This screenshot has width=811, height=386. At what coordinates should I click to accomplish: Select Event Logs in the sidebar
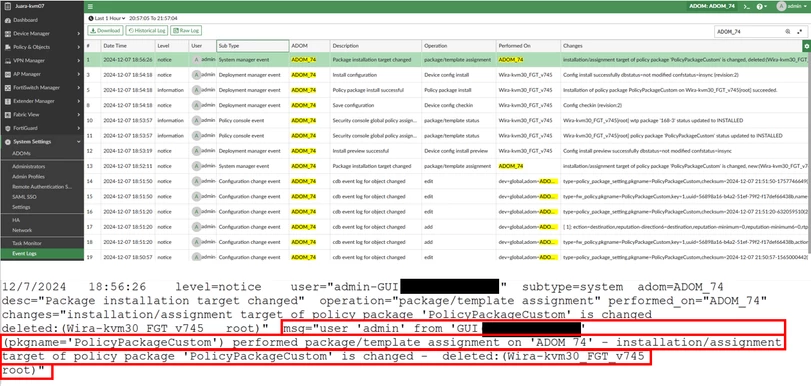[x=42, y=254]
